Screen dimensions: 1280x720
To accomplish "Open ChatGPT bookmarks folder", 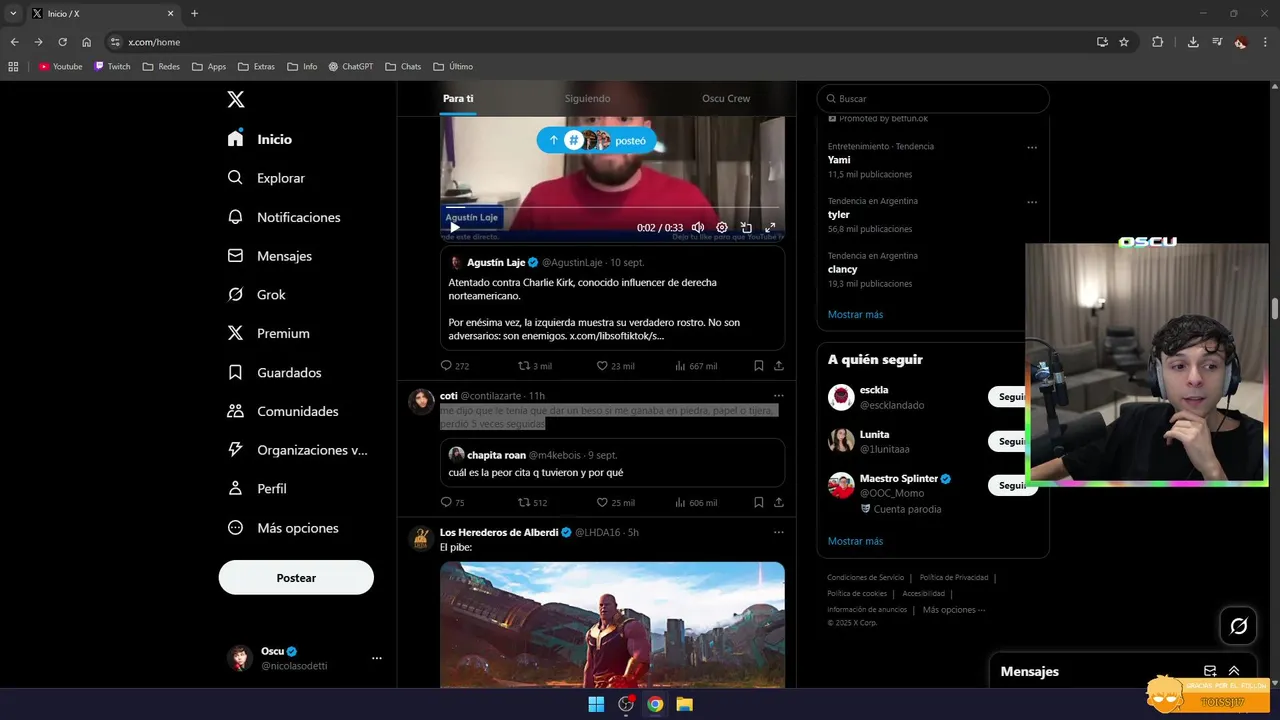I will point(350,66).
